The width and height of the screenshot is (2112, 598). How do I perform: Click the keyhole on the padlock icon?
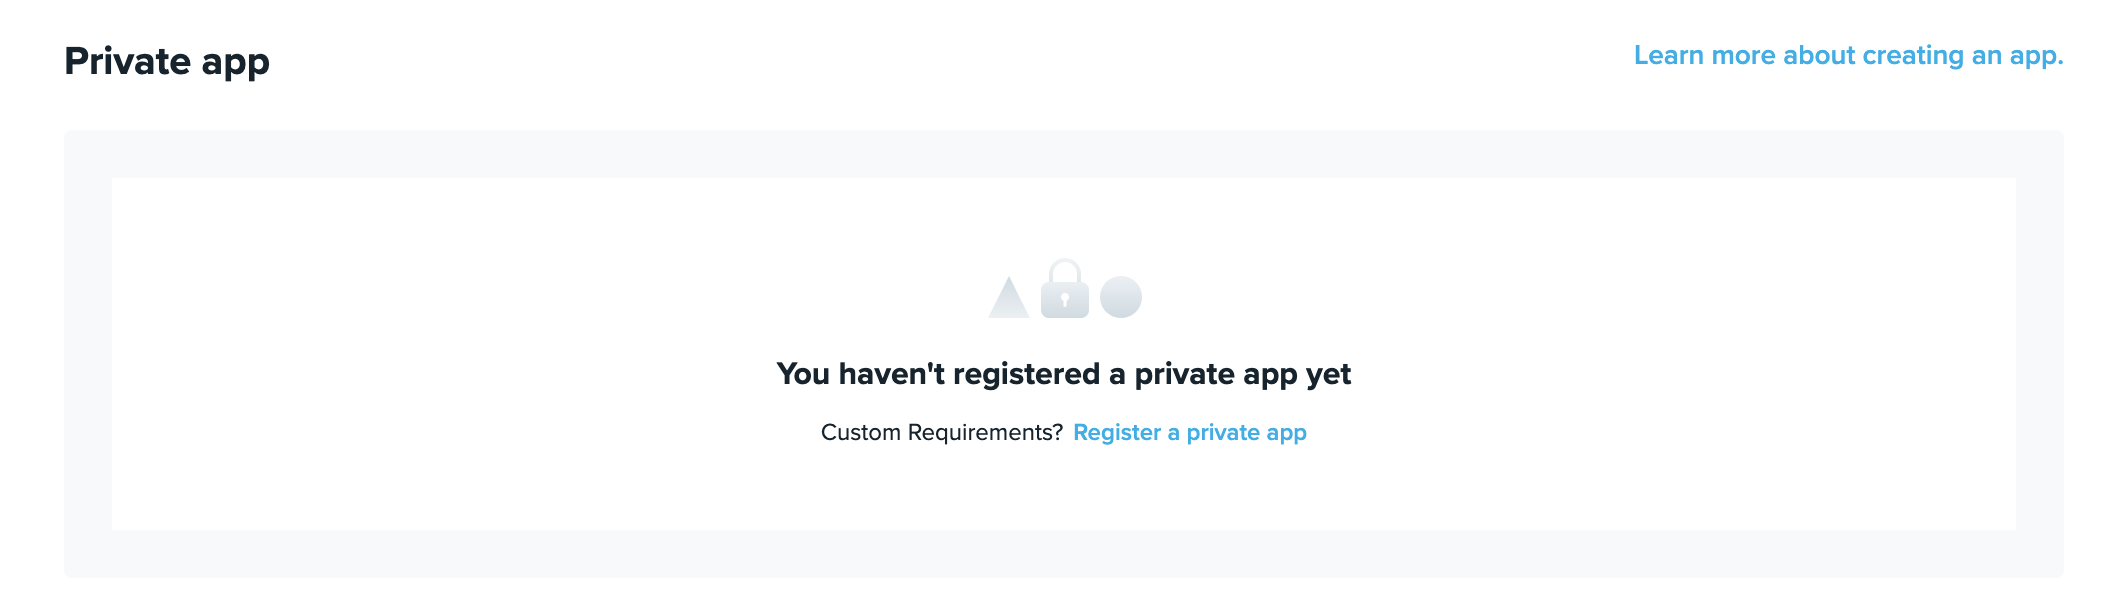coord(1064,300)
